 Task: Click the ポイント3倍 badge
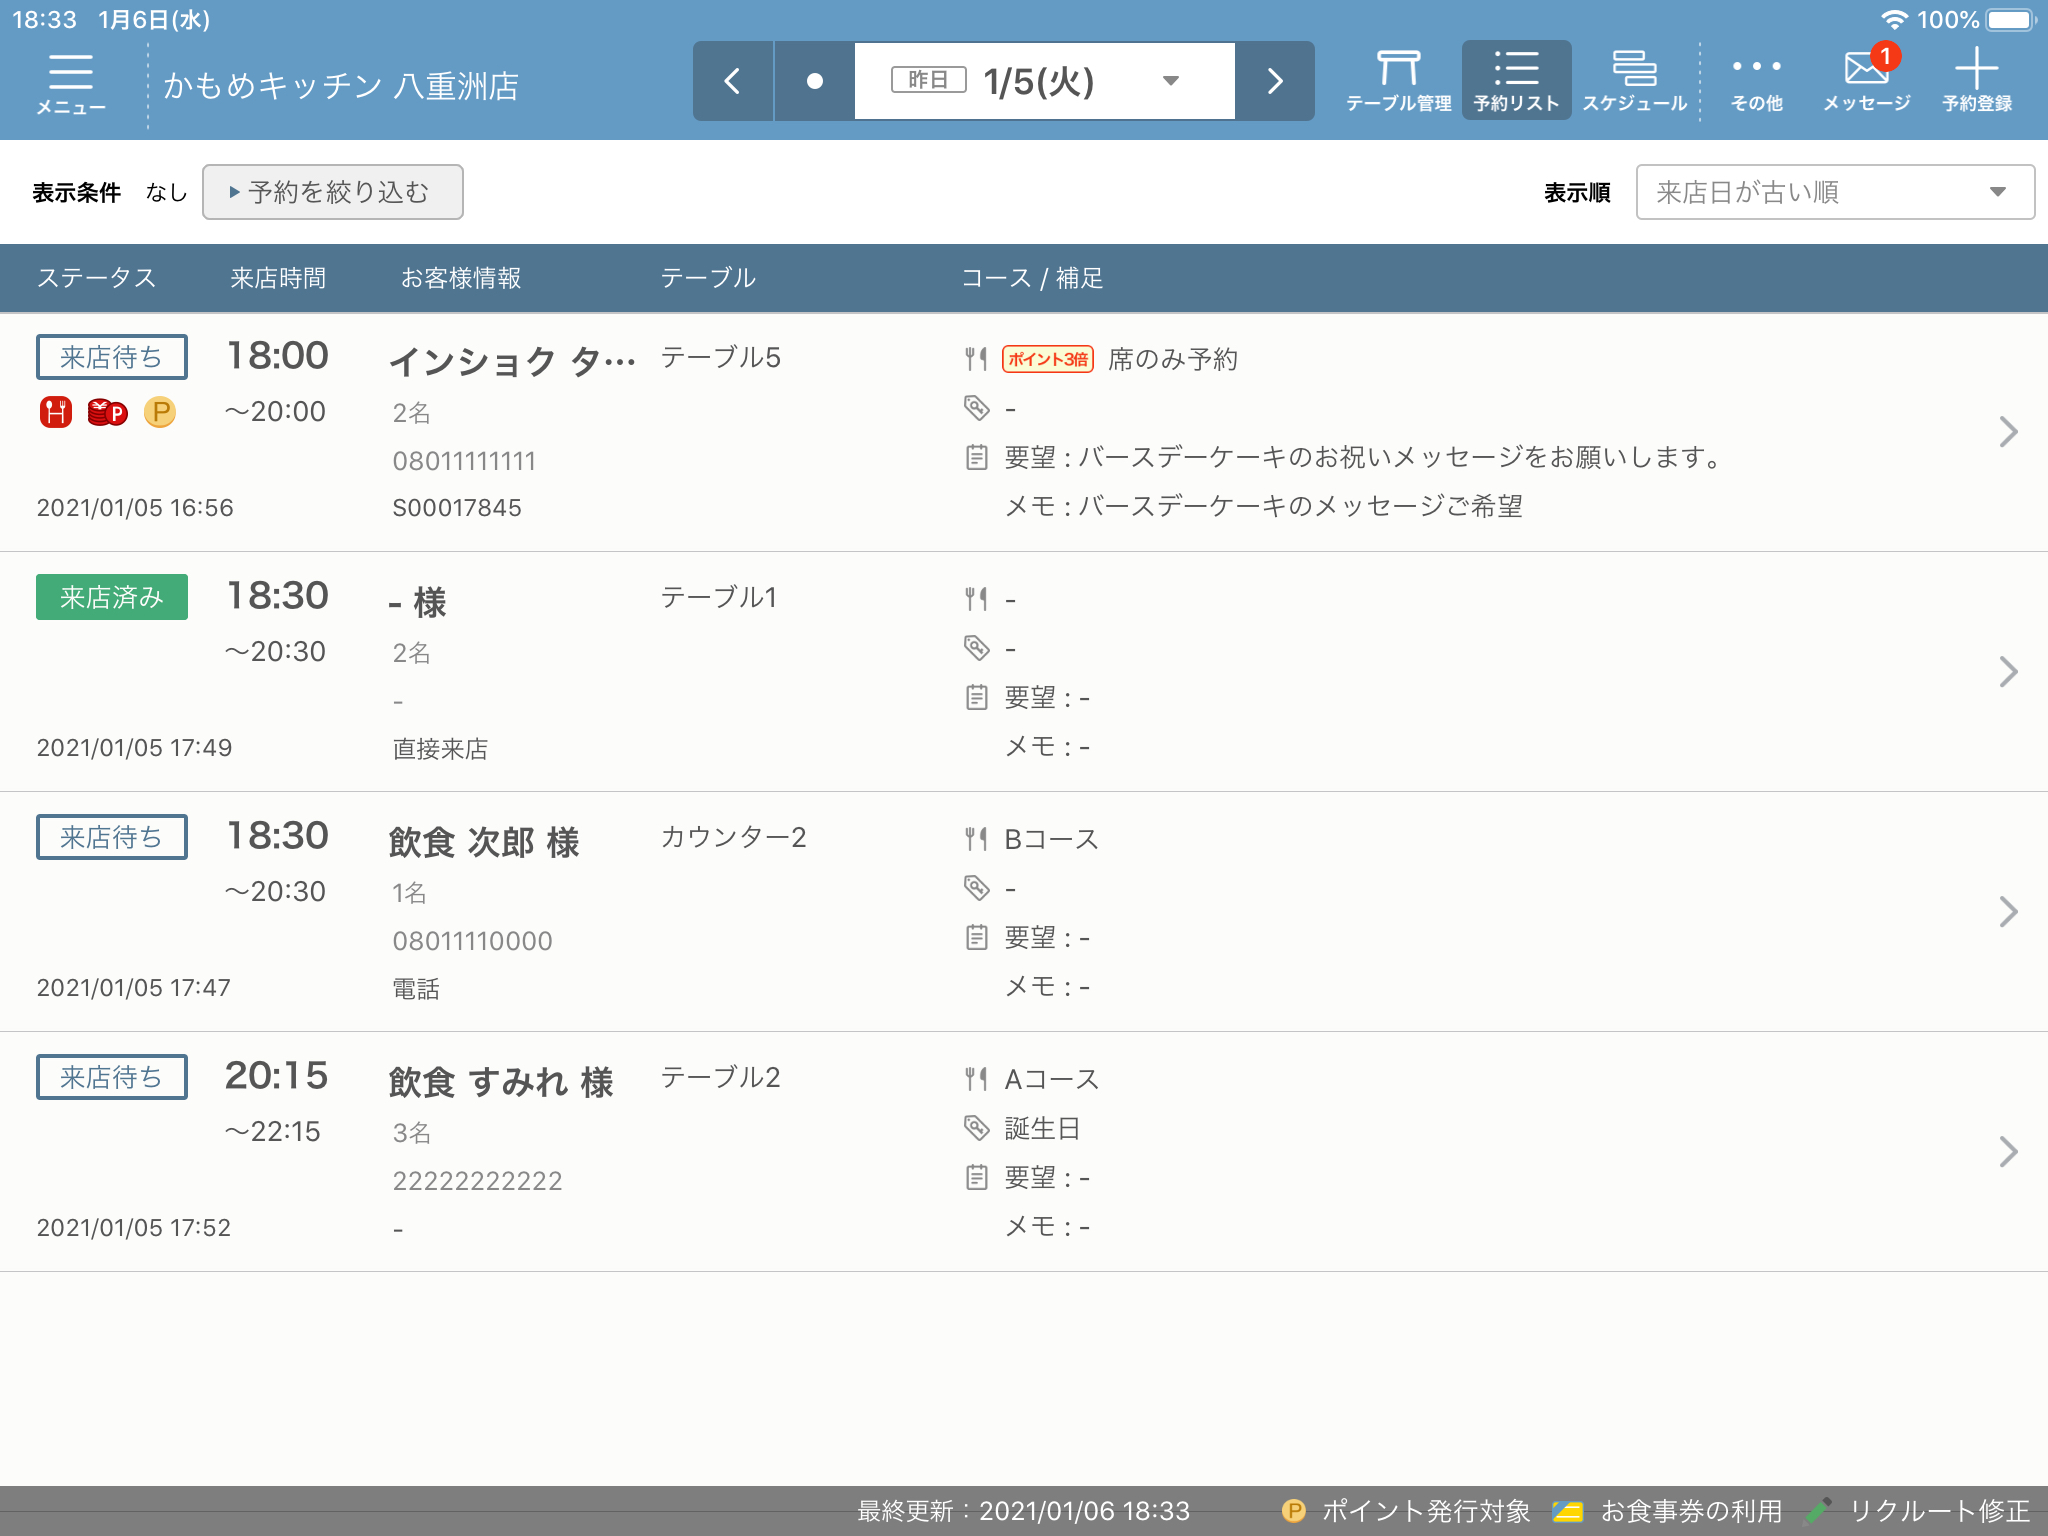point(1048,359)
